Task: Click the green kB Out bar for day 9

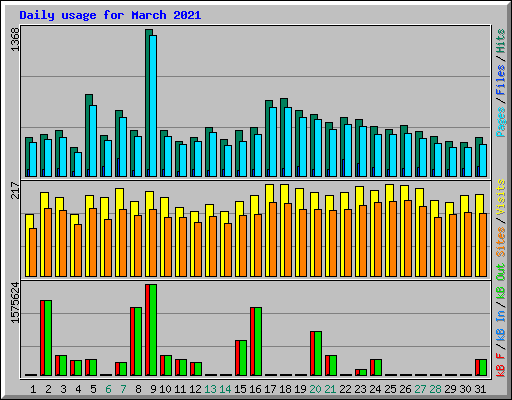Action: (153, 330)
